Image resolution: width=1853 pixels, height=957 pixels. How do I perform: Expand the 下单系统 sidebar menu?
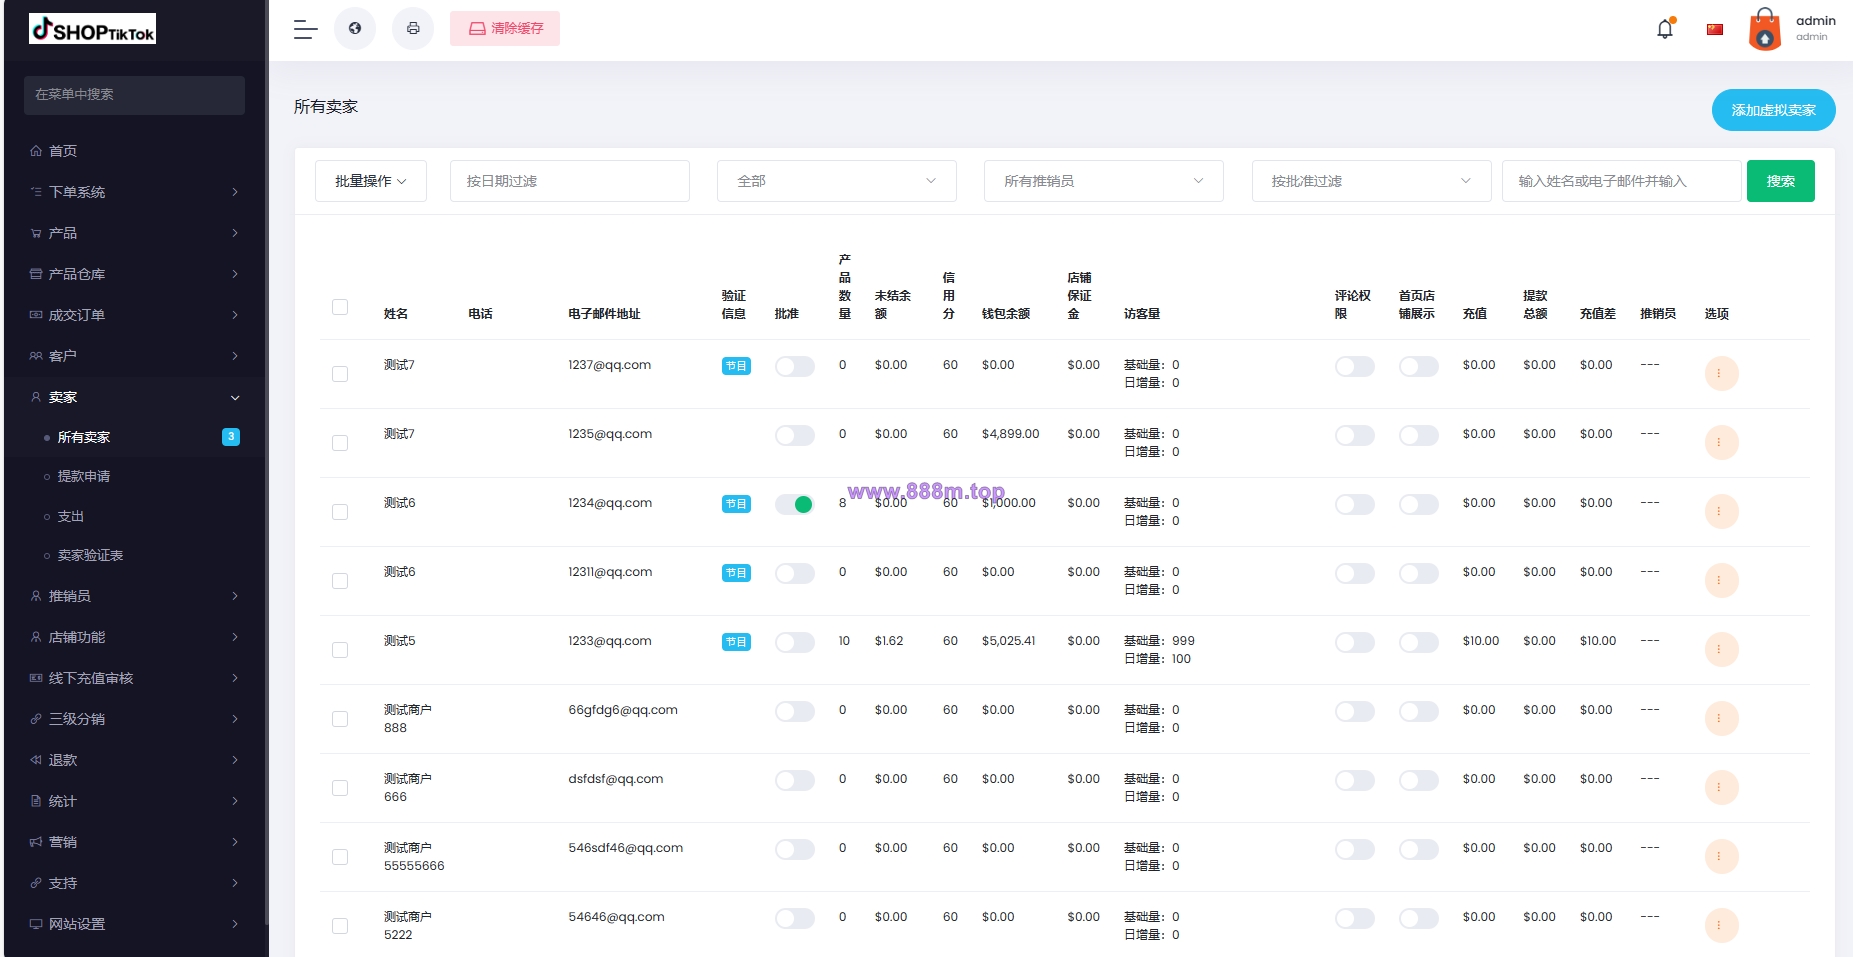pyautogui.click(x=134, y=192)
